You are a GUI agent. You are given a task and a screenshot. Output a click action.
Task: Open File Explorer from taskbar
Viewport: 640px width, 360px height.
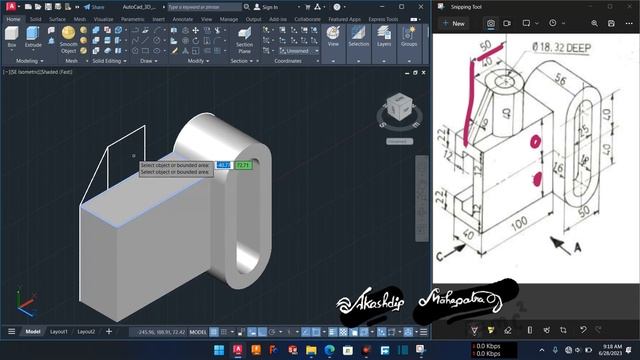[311, 350]
